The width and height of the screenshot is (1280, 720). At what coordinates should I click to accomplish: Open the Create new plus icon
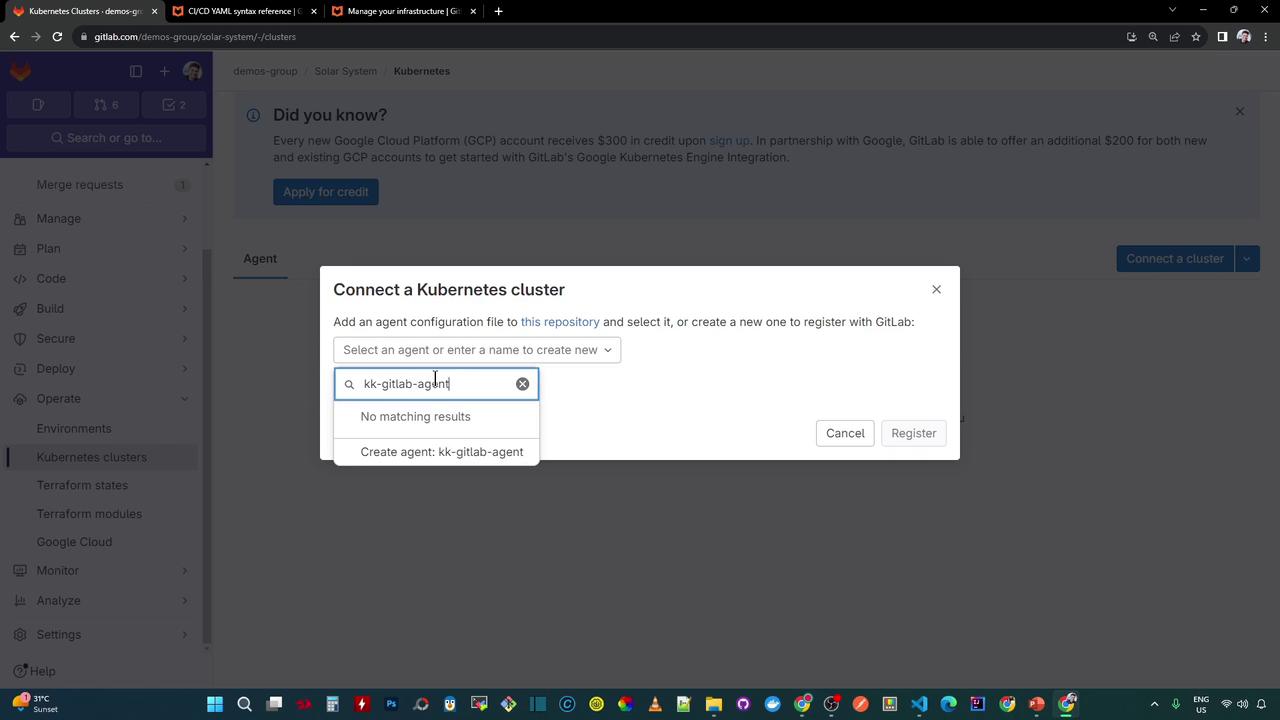[x=164, y=71]
